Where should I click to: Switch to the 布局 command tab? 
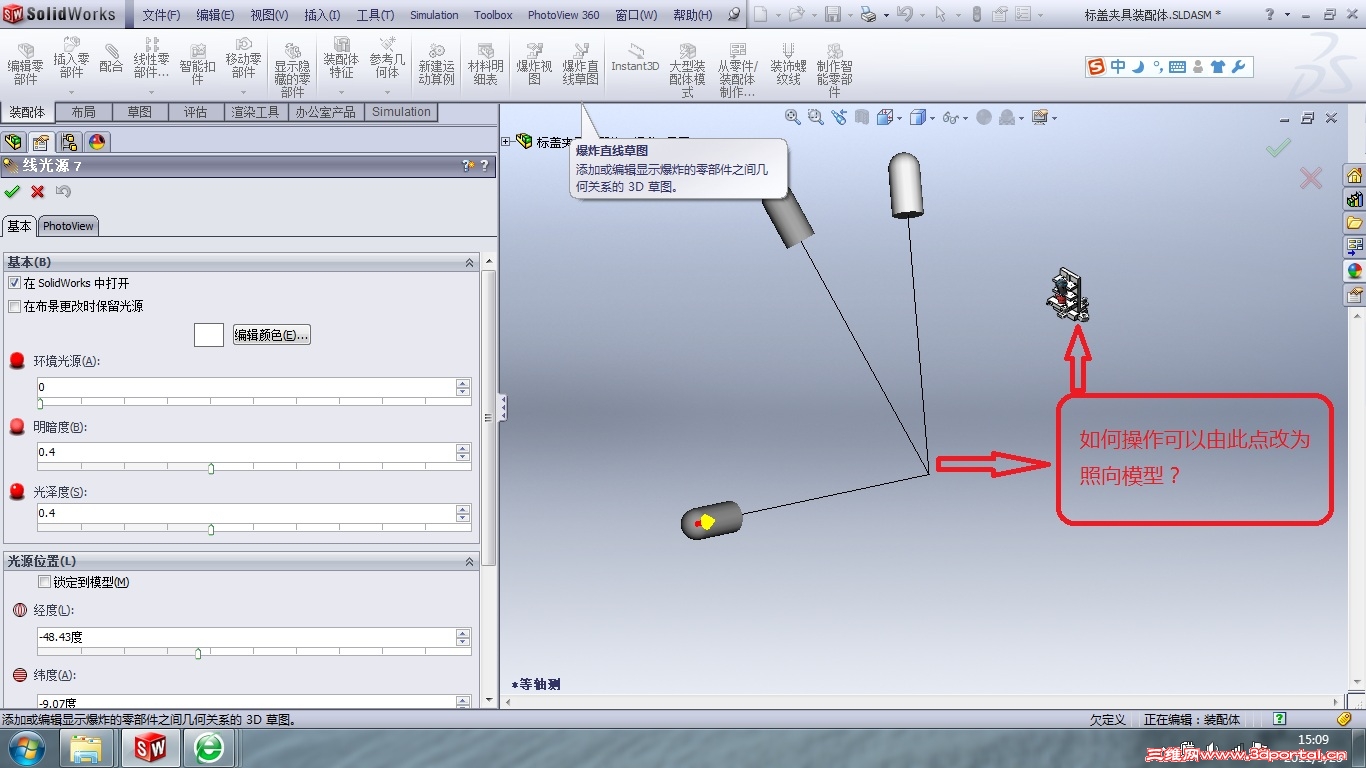(84, 112)
